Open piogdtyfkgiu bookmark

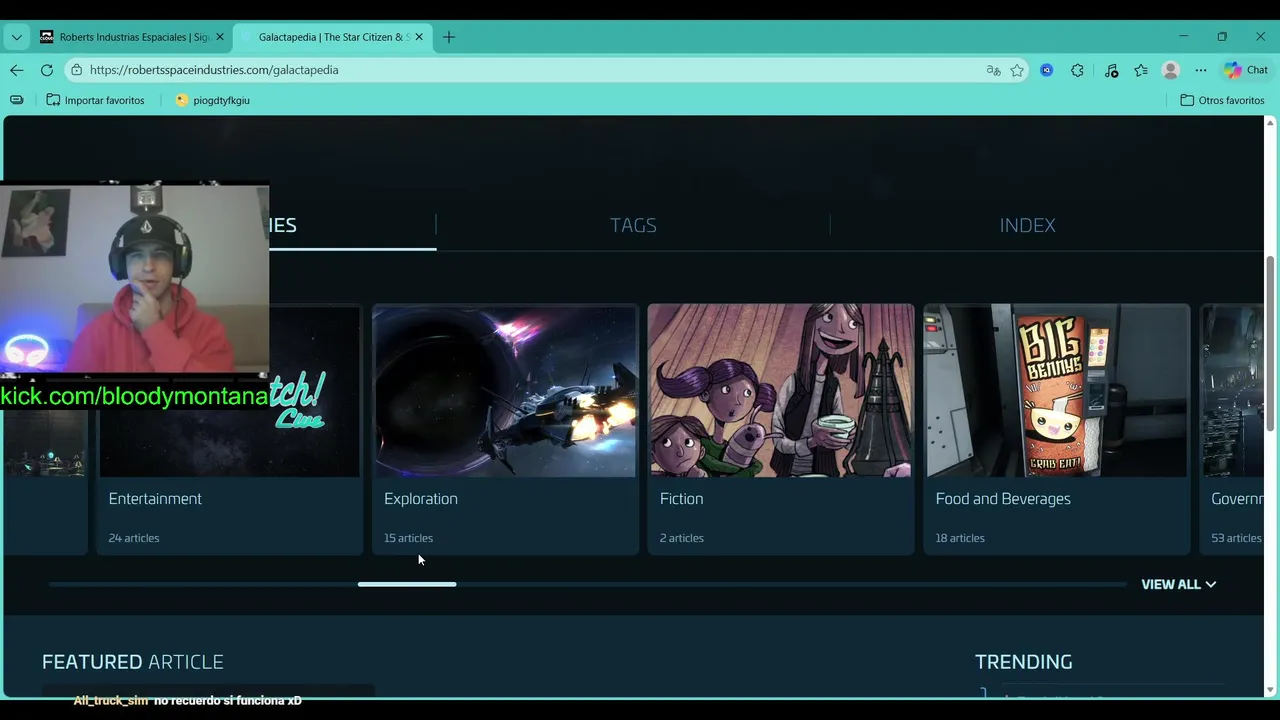pyautogui.click(x=212, y=100)
